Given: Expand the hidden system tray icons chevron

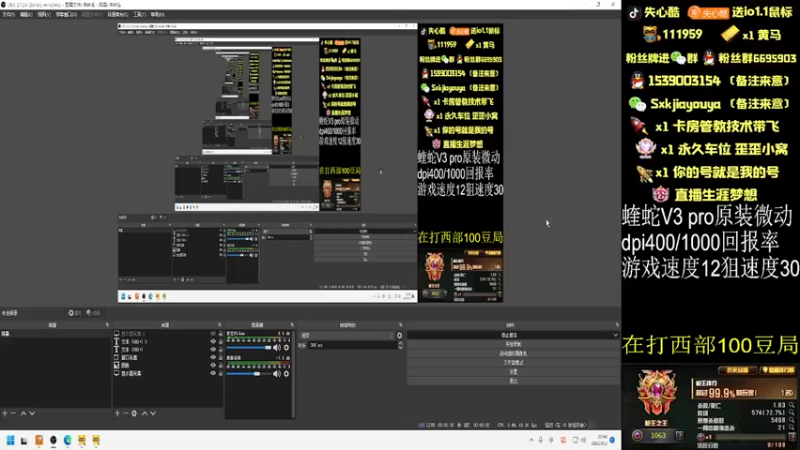Looking at the screenshot, I should (531, 440).
